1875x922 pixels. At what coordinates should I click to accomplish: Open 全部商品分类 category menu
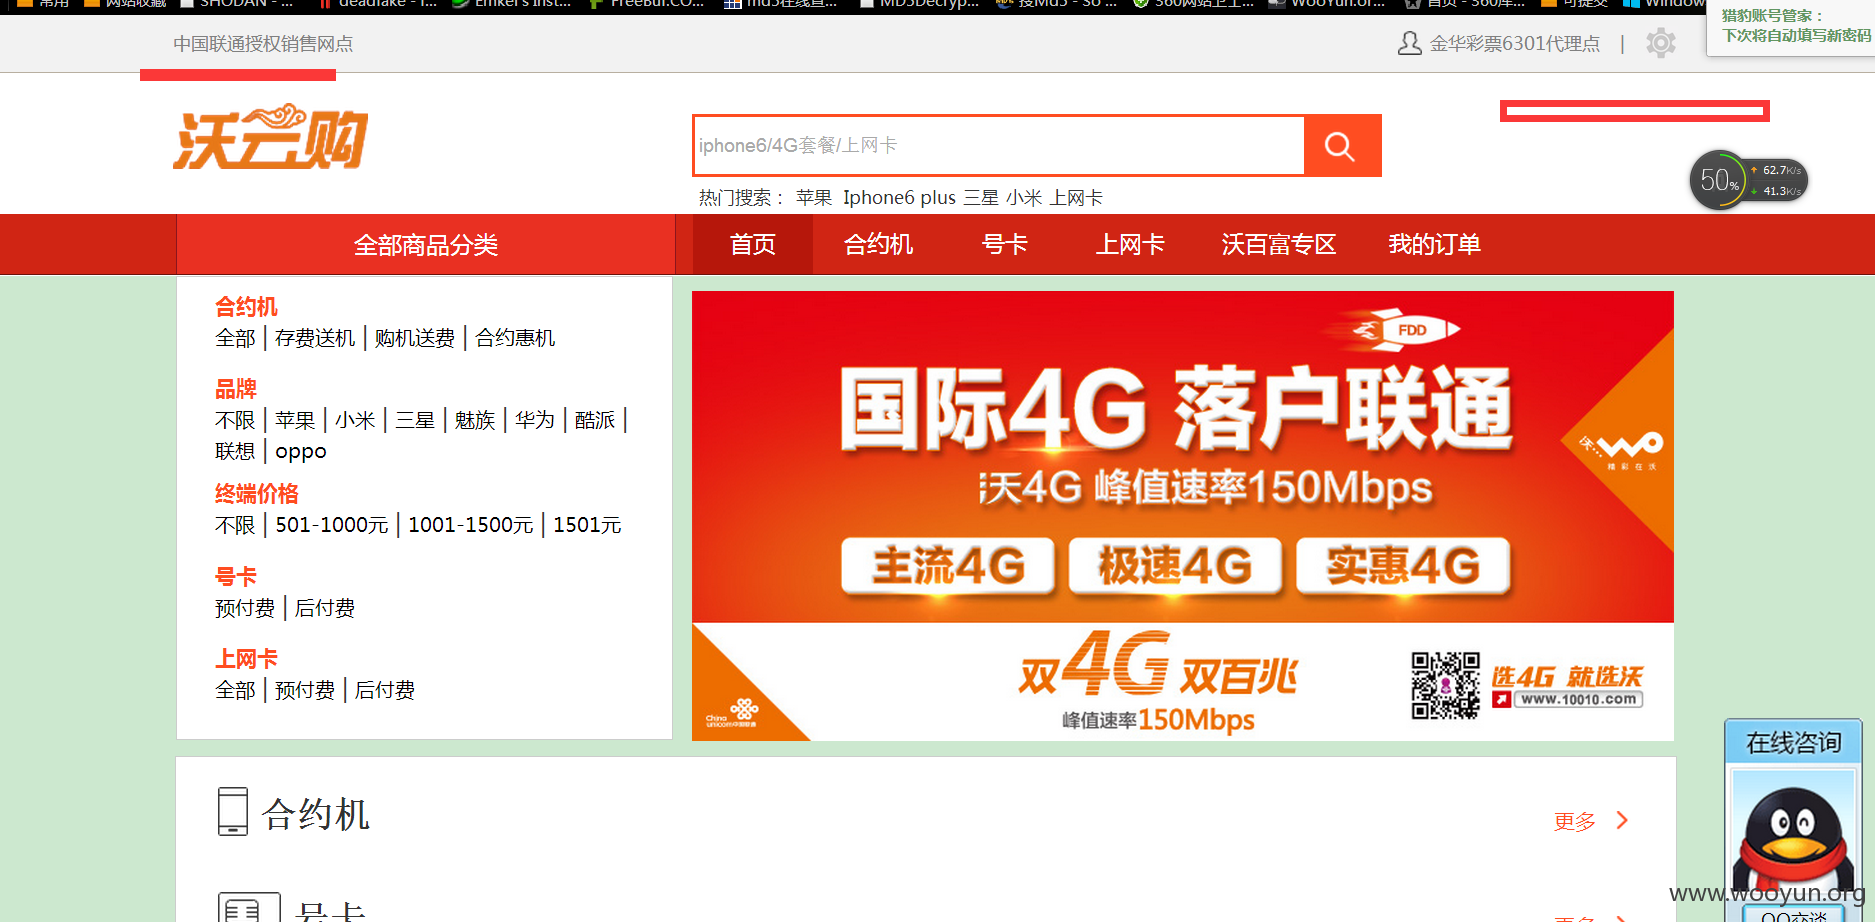426,245
